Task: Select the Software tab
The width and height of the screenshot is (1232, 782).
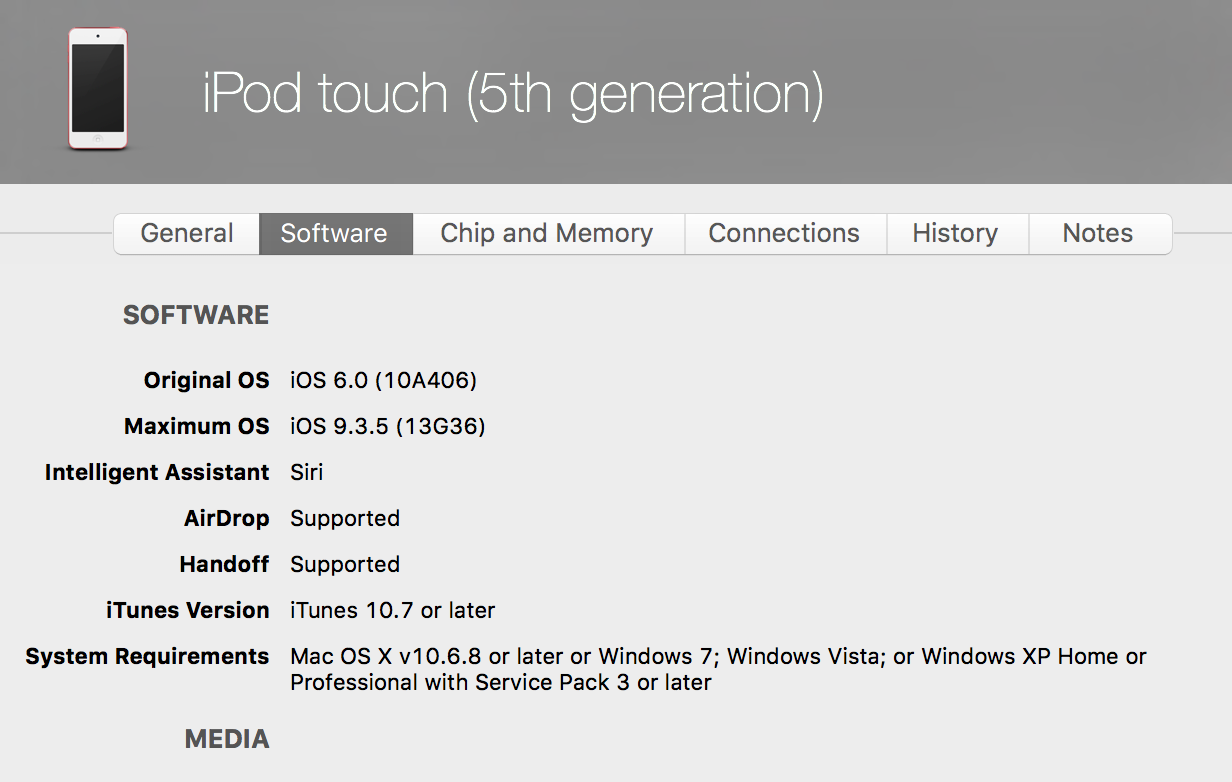Action: click(x=334, y=233)
